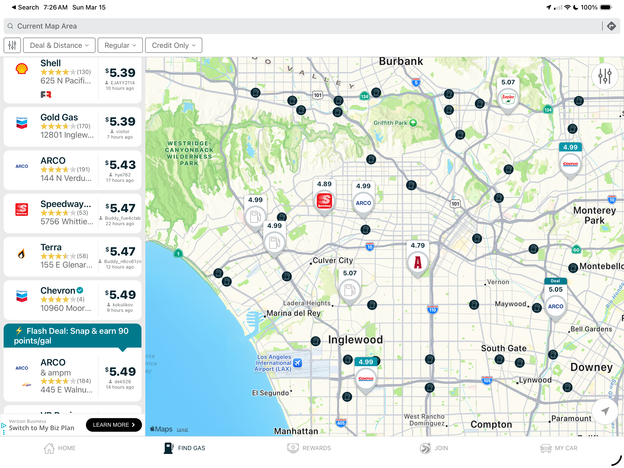624x468 pixels.
Task: Tap the directions icon in search bar
Action: pos(611,26)
